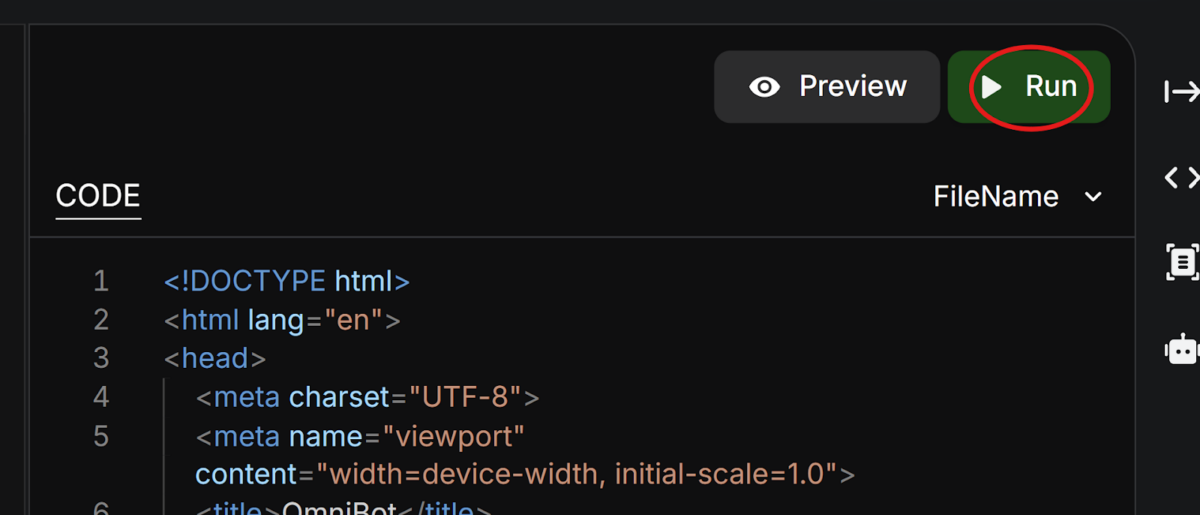Click the framed document sidebar icon
This screenshot has width=1200, height=515.
1182,262
